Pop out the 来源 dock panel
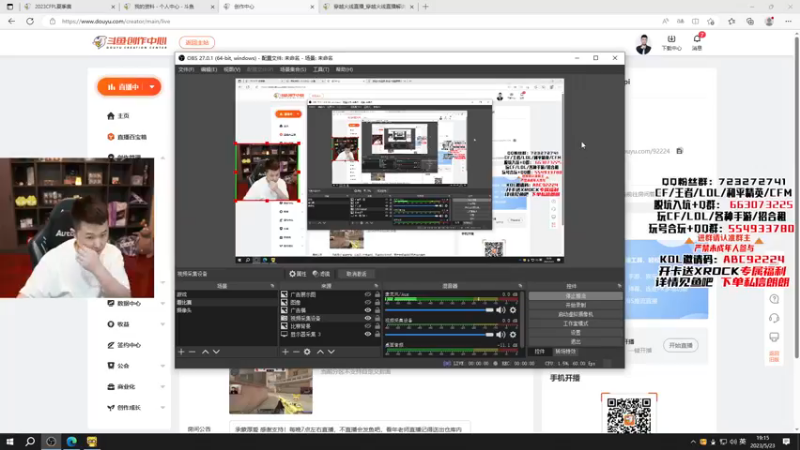This screenshot has height=450, width=800. 376,286
